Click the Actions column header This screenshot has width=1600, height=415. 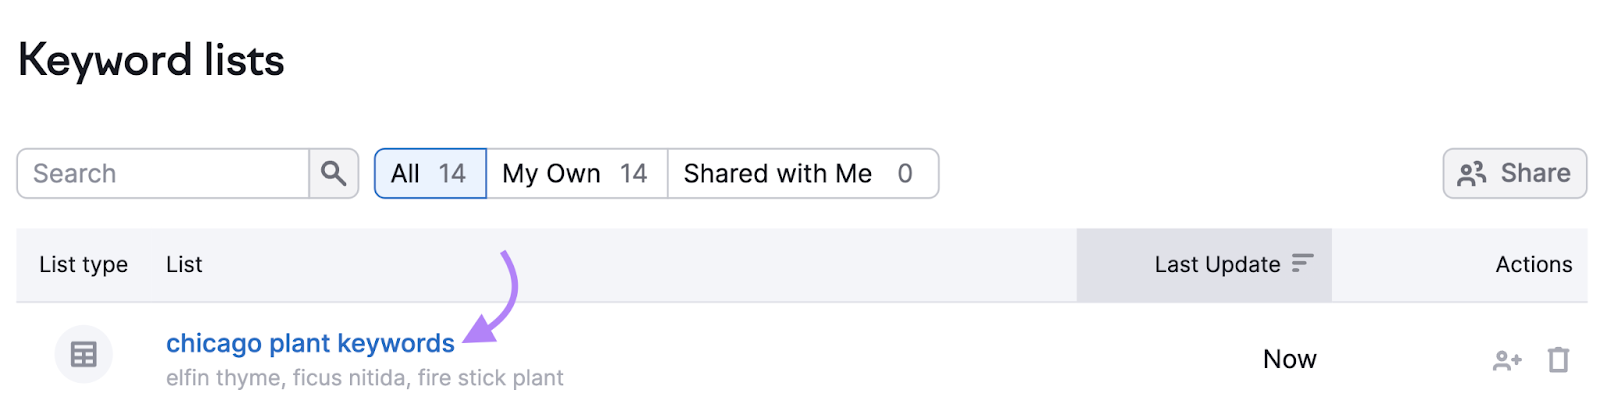pos(1533,265)
